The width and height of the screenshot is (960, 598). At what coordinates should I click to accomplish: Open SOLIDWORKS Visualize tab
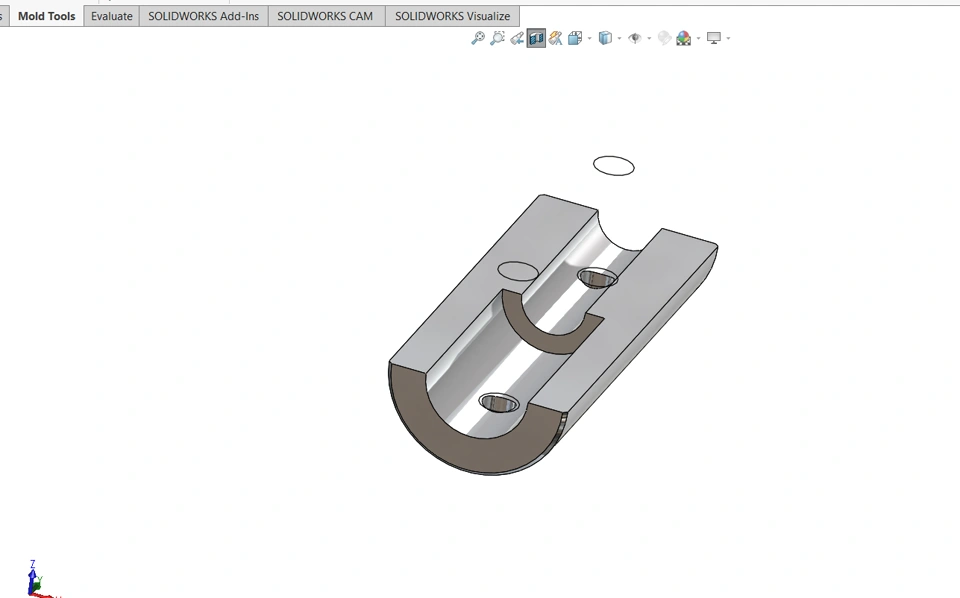point(452,17)
